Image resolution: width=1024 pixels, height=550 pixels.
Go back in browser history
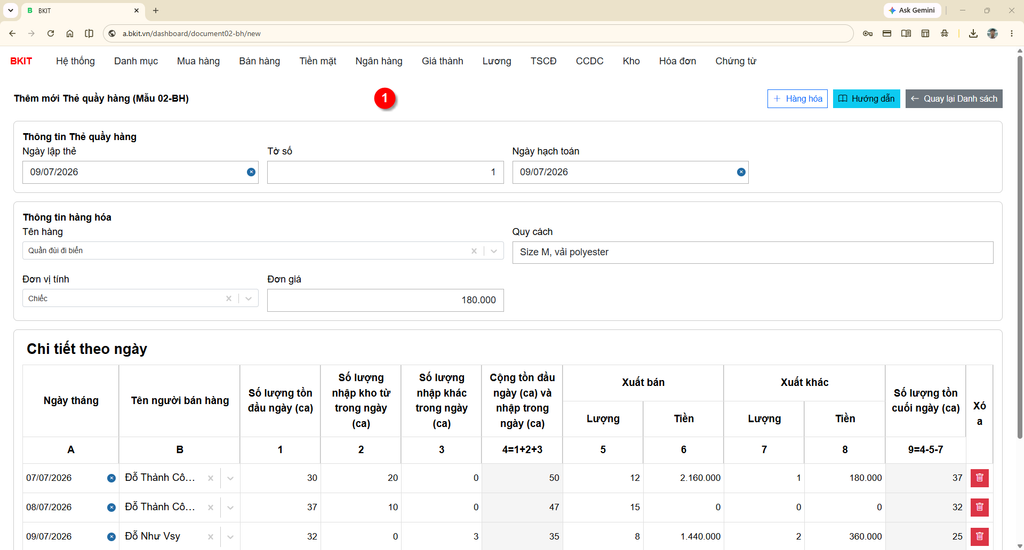tap(12, 33)
